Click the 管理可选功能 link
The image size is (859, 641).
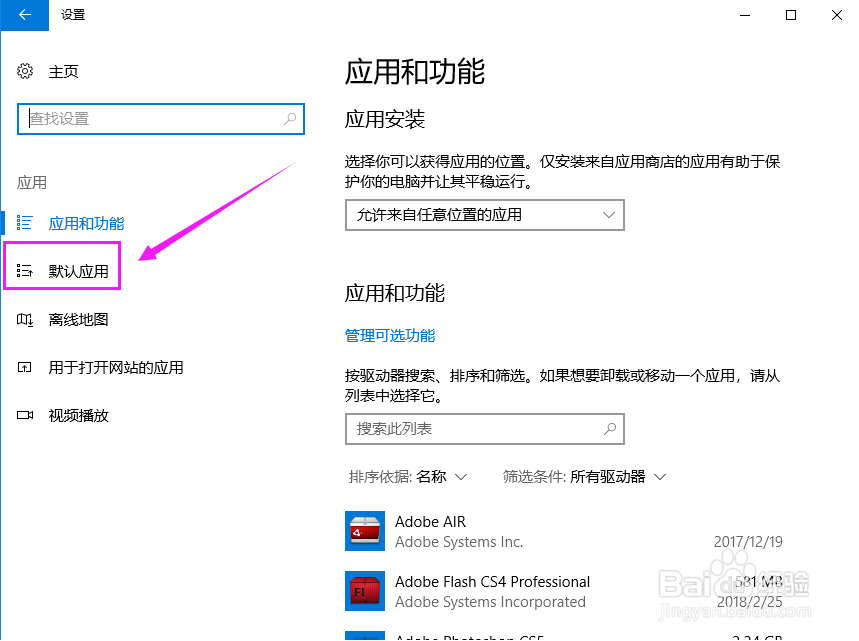click(390, 335)
